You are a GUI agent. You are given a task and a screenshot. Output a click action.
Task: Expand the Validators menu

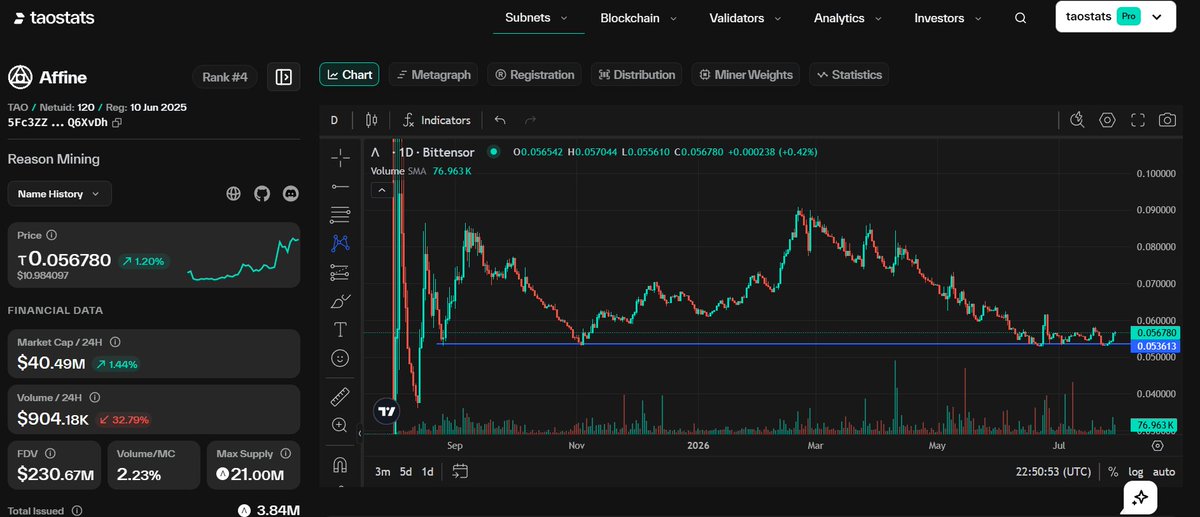pos(744,18)
